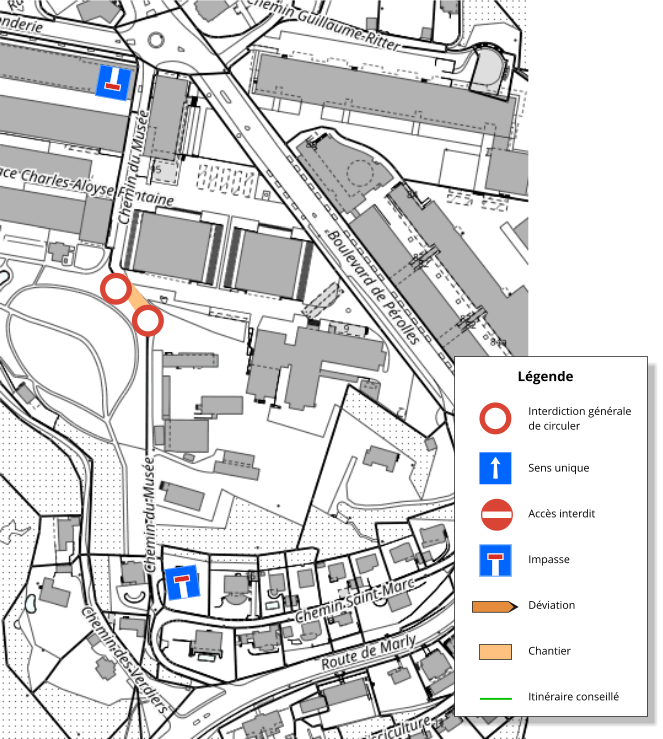Screen dimensions: 663x739
Task: Select the lower-right red no-traffic circle on the map
Action: coord(148,321)
